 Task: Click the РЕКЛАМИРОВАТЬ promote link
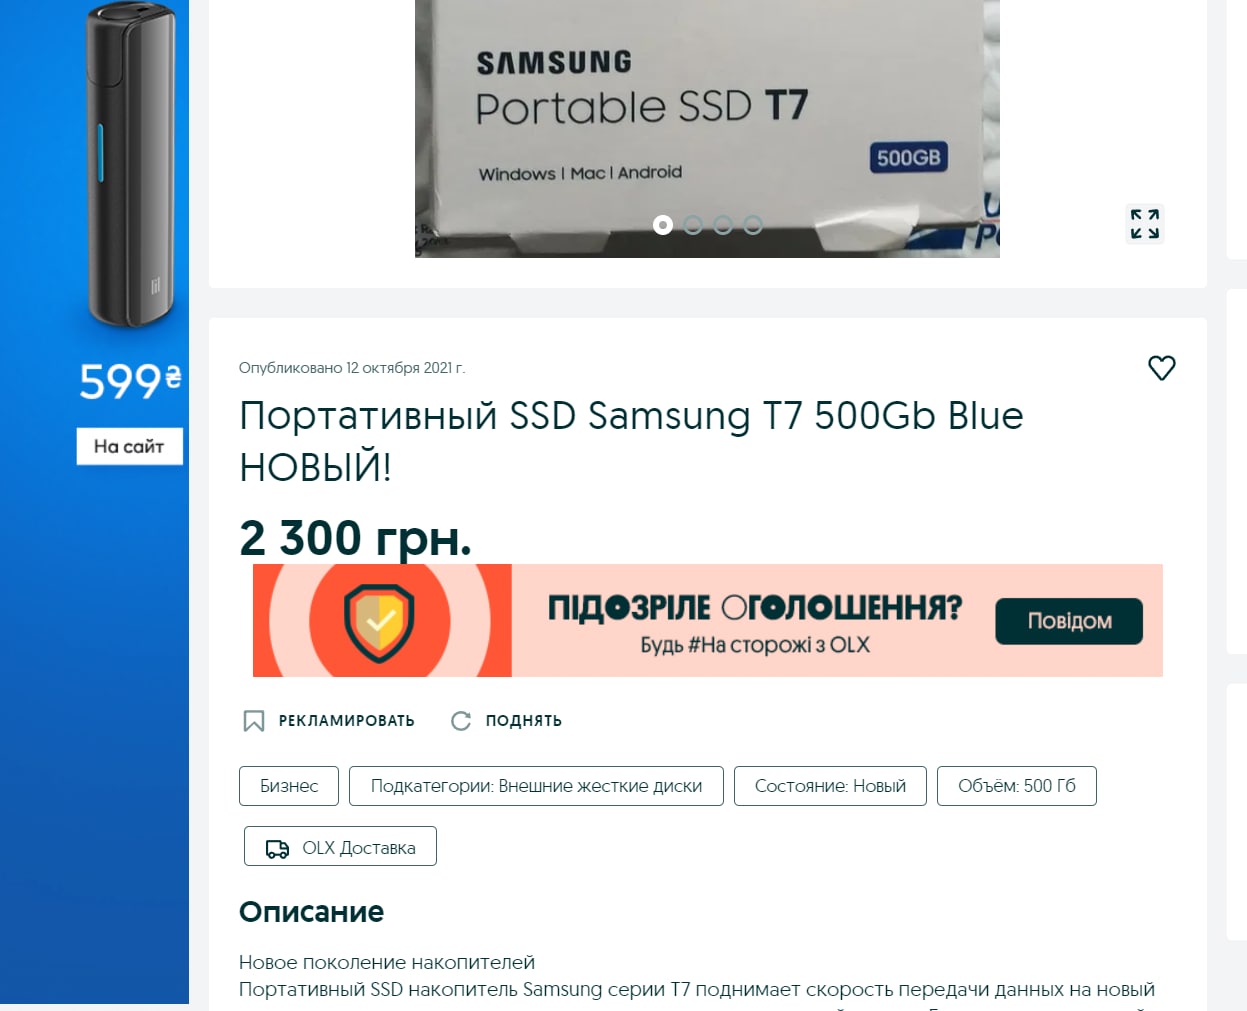[346, 721]
